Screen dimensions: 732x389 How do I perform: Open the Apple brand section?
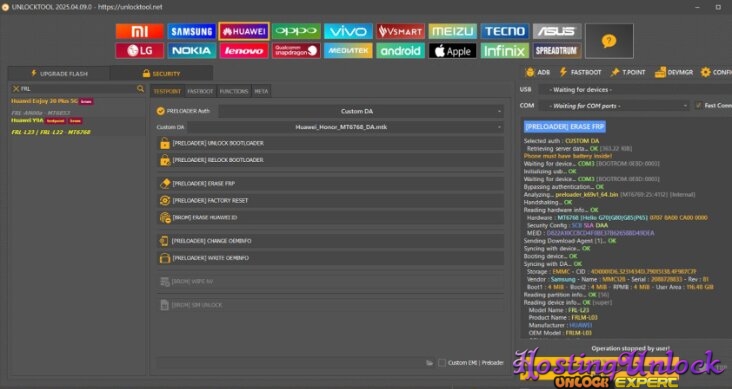tap(452, 50)
